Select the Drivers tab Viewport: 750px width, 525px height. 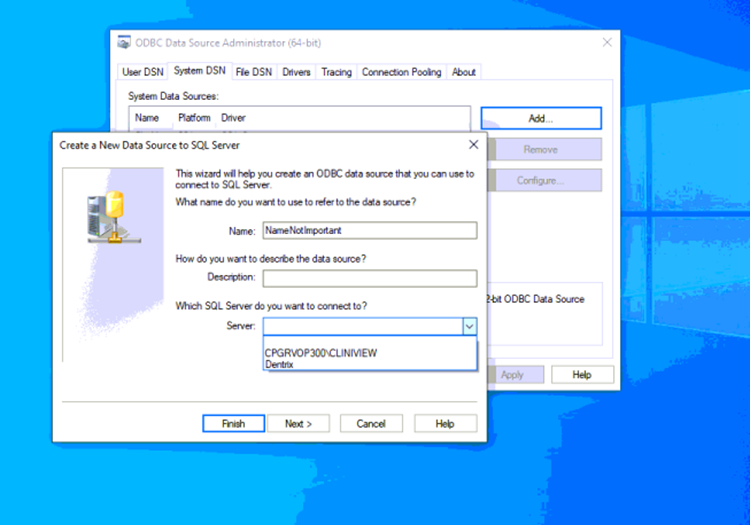pos(296,72)
